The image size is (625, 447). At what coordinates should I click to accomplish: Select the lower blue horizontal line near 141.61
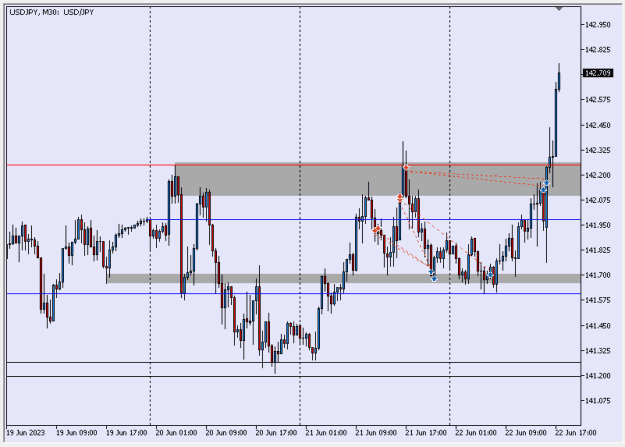pyautogui.click(x=294, y=293)
